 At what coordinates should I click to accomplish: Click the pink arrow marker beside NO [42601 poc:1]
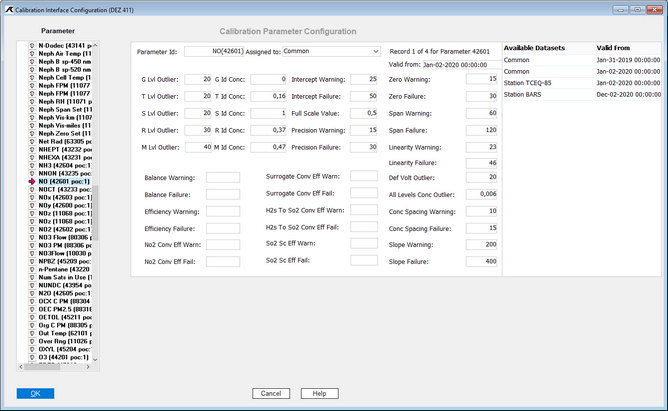32,181
